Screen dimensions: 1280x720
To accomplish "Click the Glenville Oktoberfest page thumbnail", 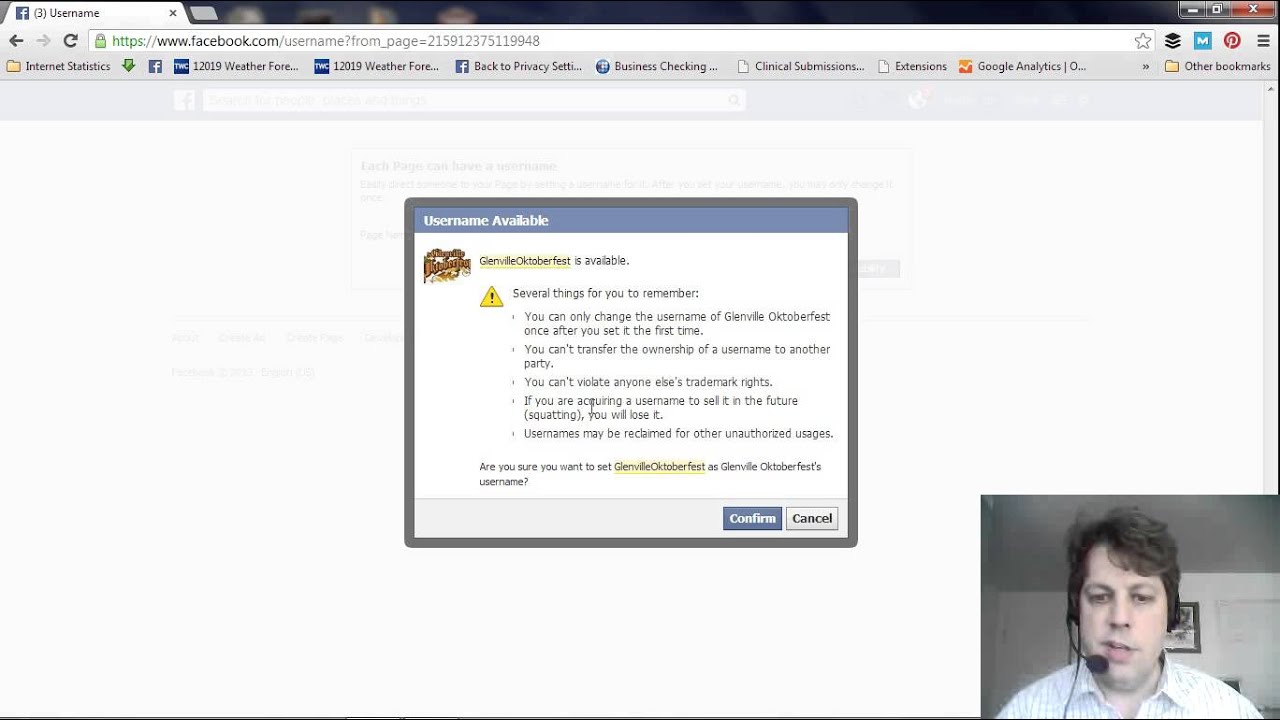I will pos(447,266).
